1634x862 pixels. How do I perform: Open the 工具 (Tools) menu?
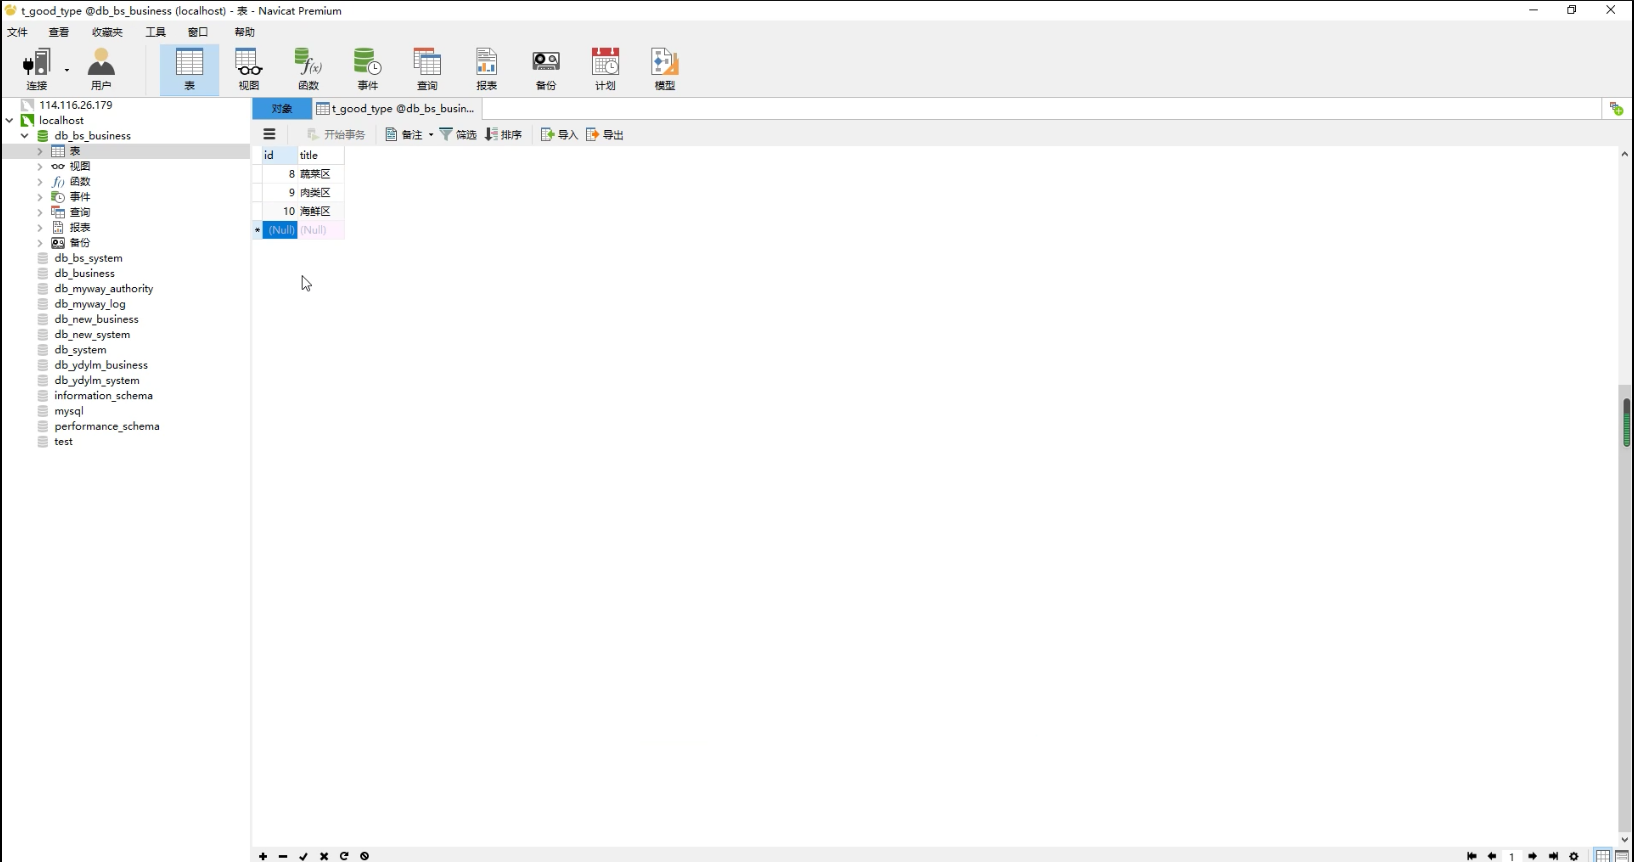pos(156,32)
